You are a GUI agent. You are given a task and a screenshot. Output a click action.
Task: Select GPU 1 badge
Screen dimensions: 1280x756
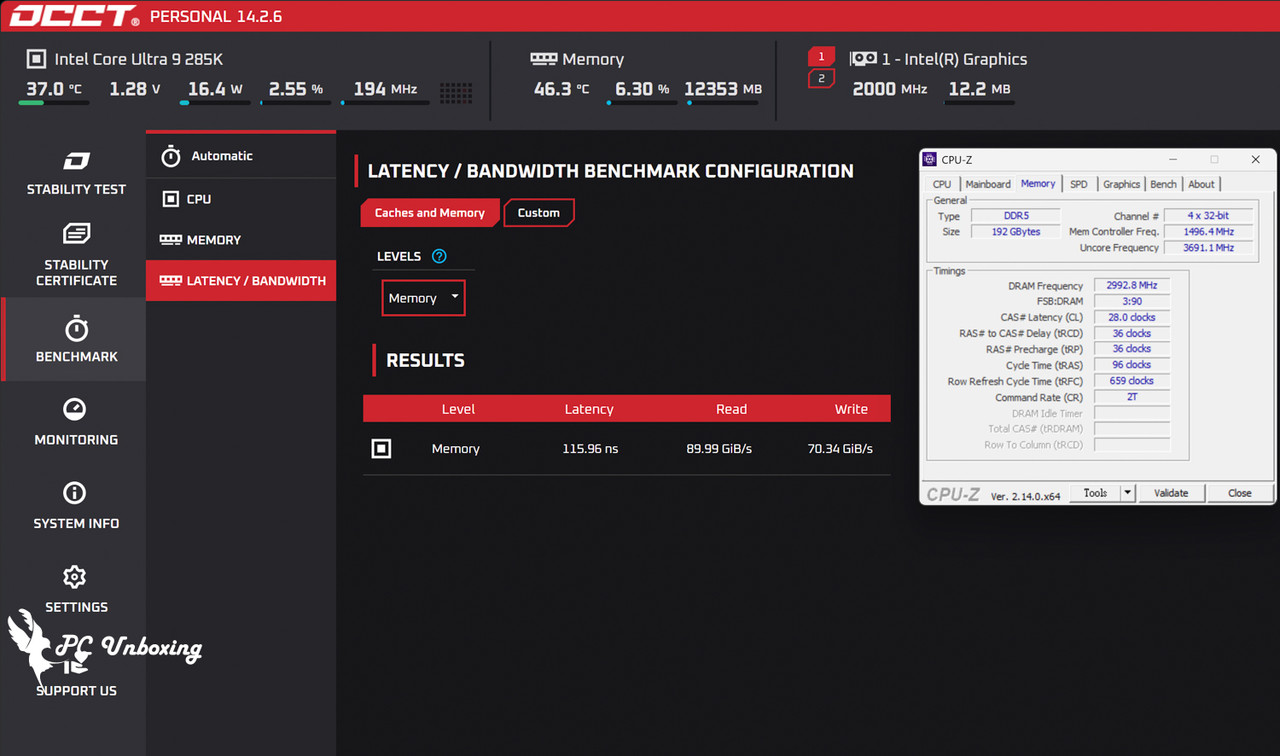tap(821, 56)
